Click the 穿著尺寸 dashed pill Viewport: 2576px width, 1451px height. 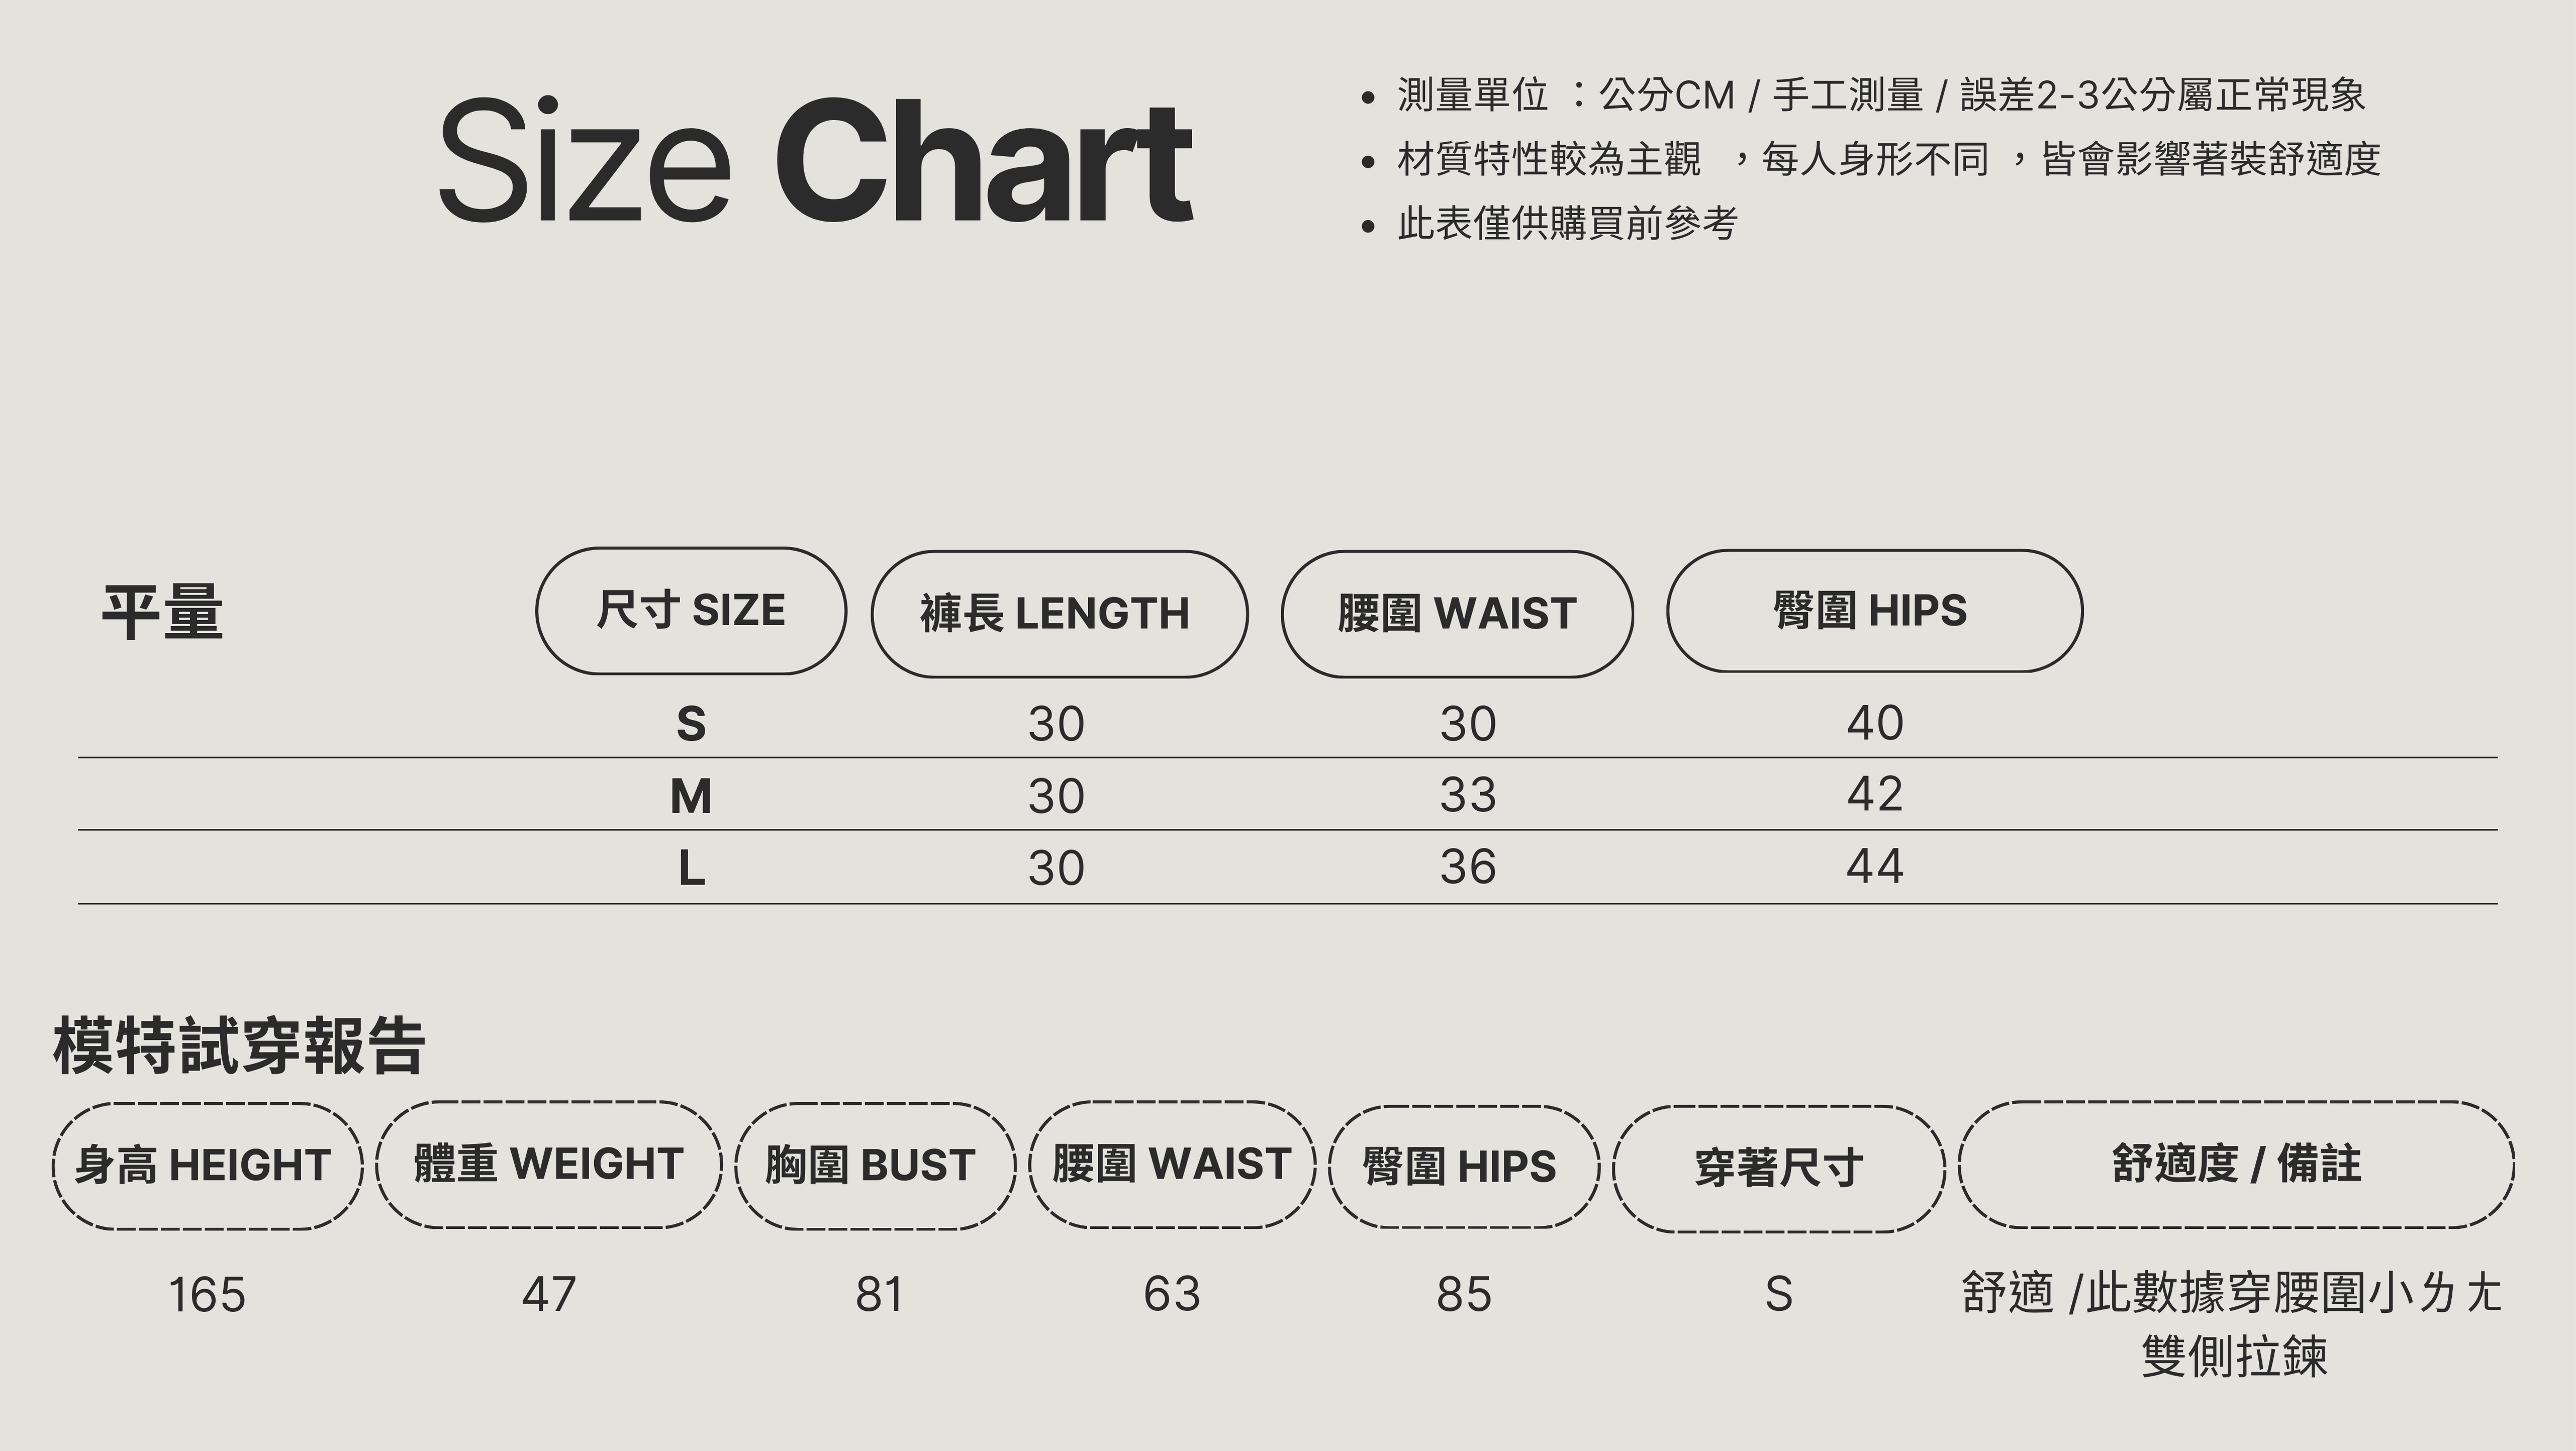click(x=1778, y=1168)
